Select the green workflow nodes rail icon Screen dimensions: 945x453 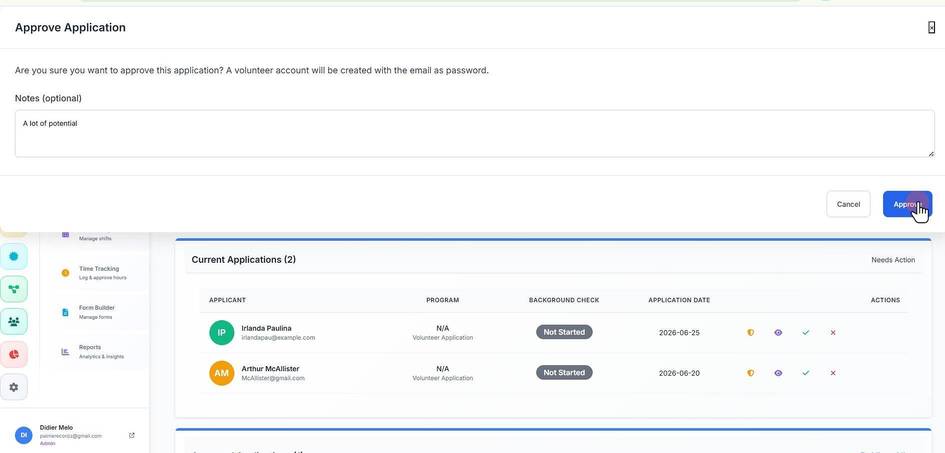(x=14, y=289)
